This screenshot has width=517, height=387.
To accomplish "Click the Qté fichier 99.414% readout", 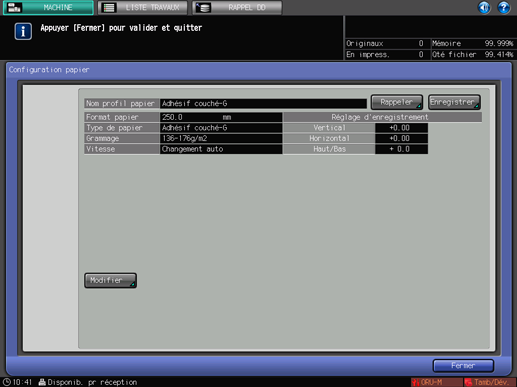I will click(473, 54).
